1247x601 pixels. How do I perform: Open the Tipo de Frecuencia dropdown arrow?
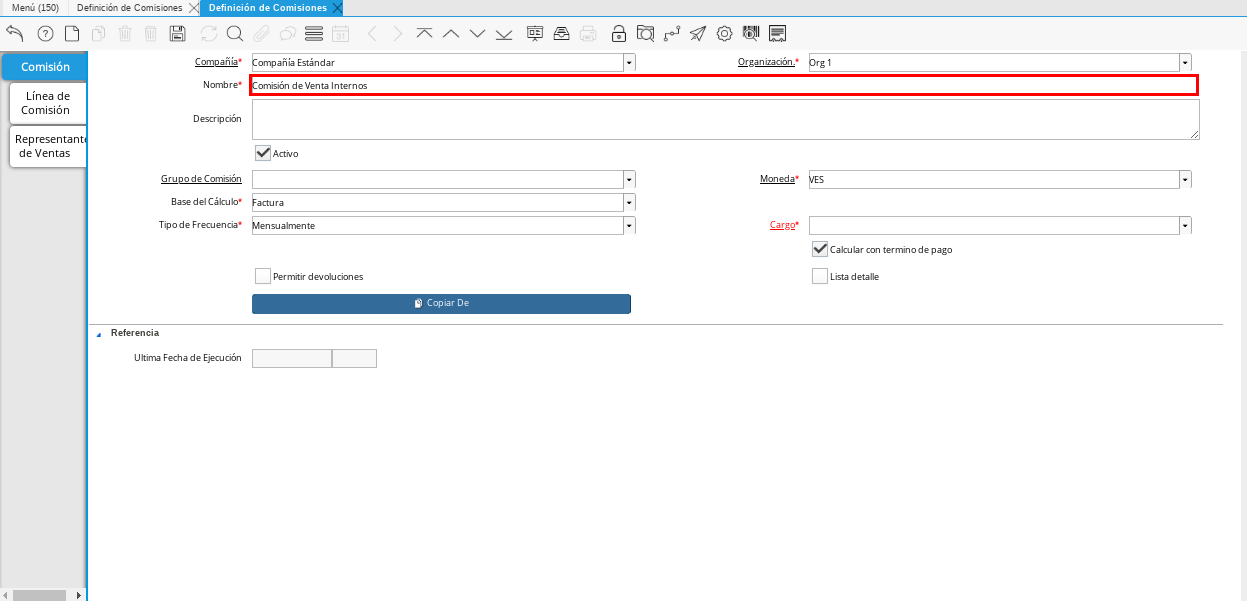(x=629, y=225)
